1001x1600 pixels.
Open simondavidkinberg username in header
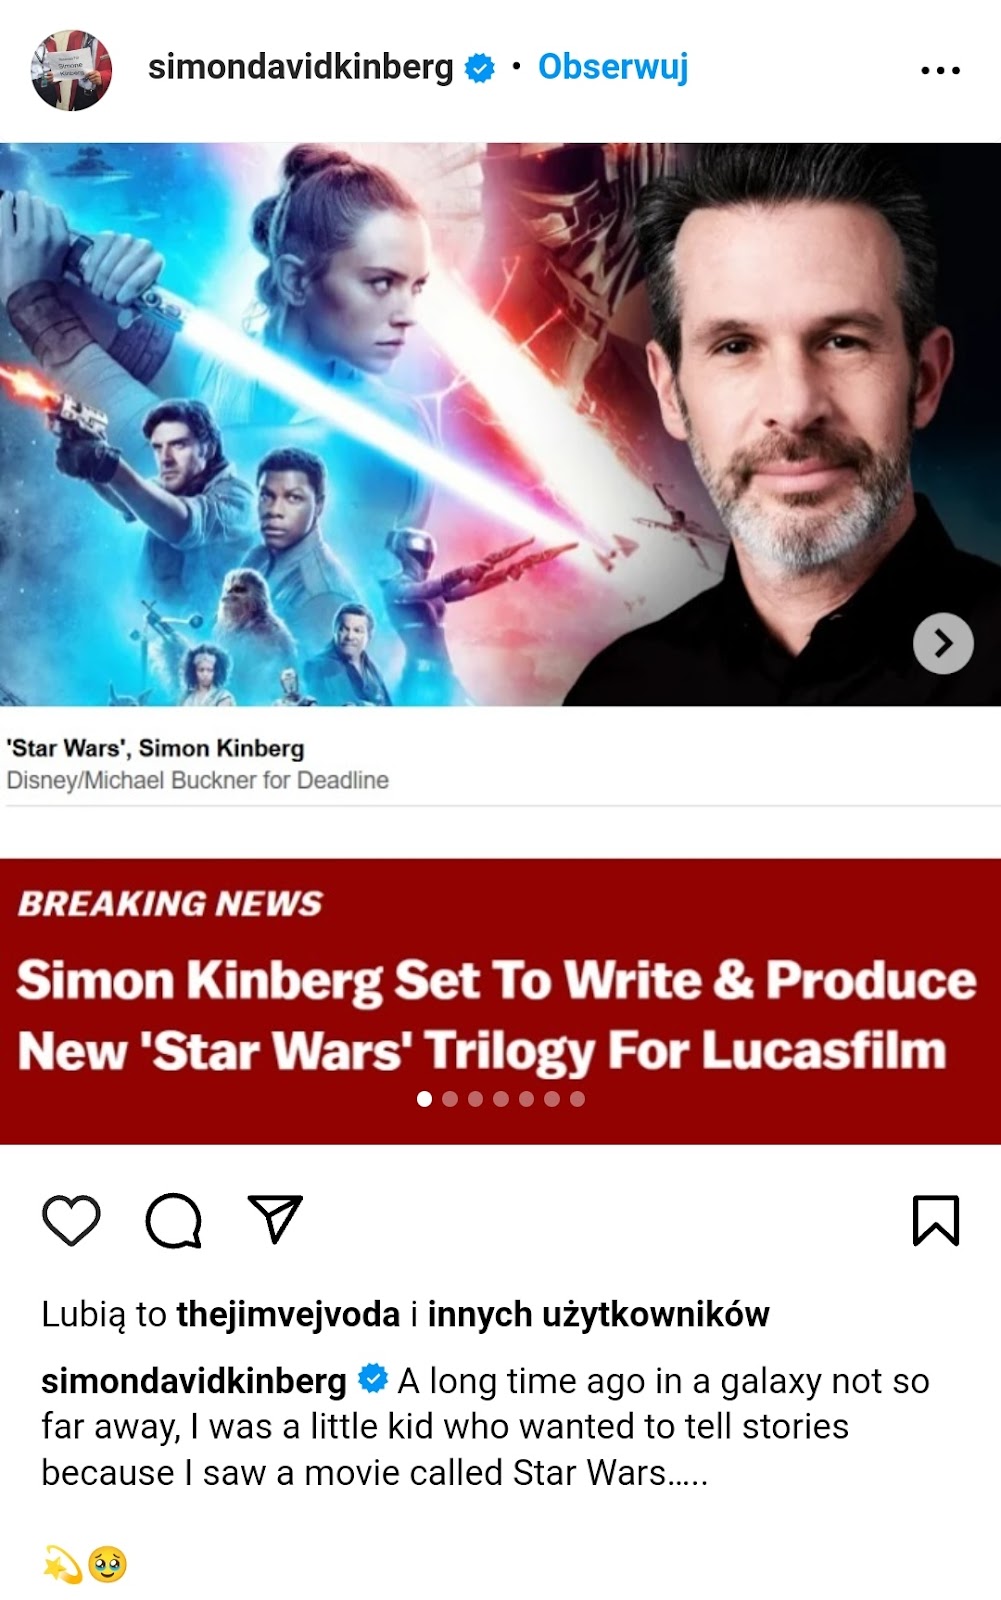[300, 67]
